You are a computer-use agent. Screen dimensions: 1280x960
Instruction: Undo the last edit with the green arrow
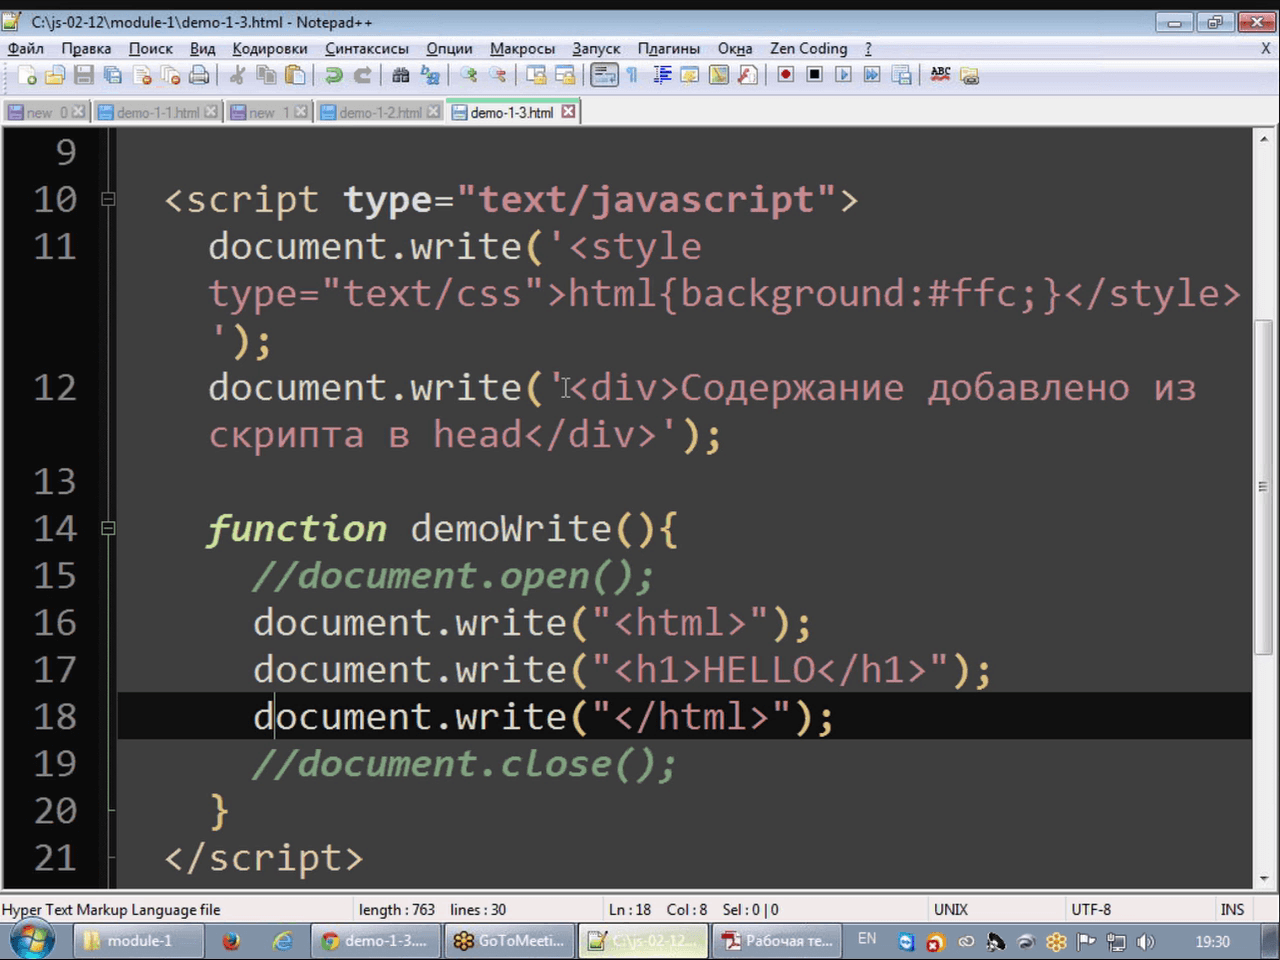(333, 75)
